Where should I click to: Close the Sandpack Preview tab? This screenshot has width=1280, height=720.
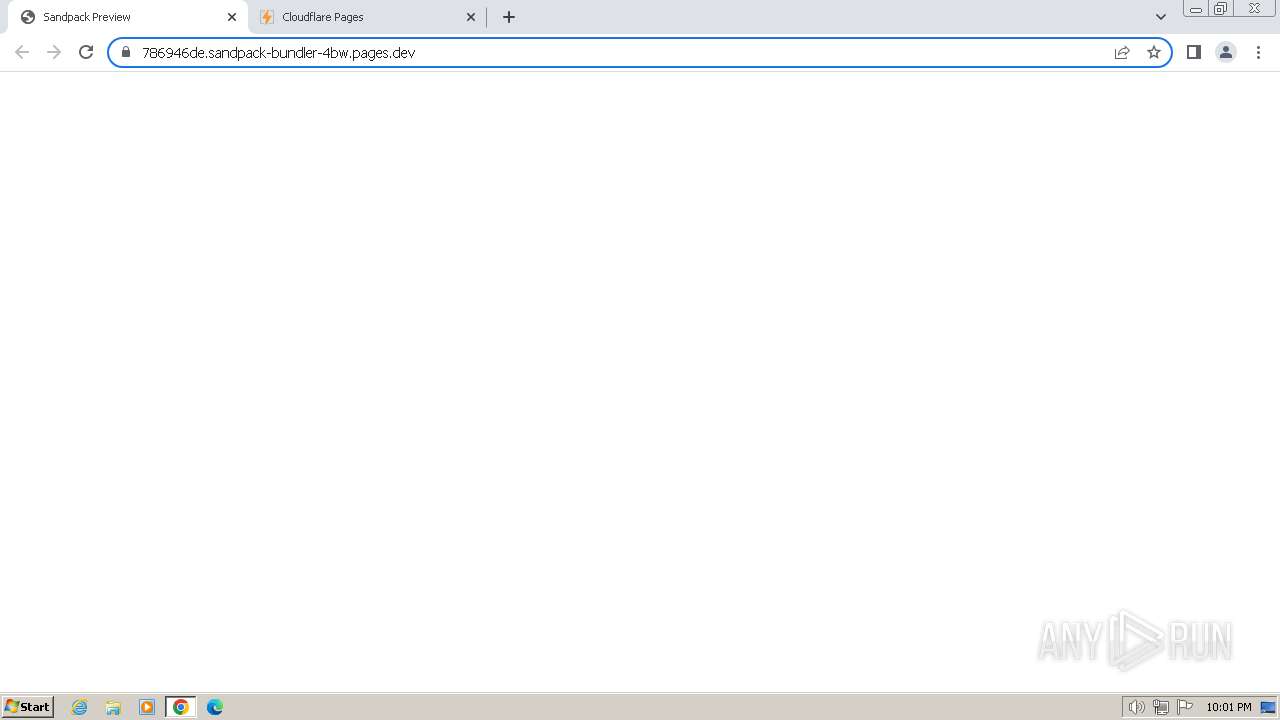232,17
